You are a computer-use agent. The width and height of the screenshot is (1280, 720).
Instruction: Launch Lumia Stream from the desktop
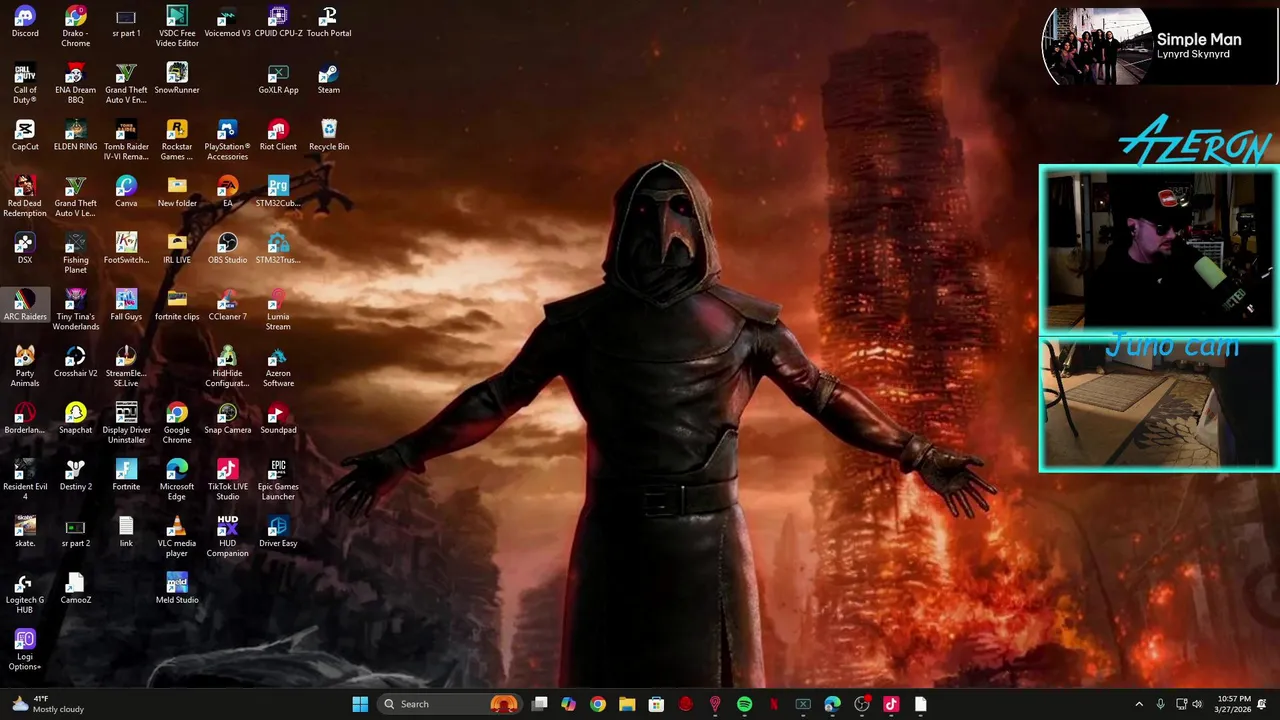278,311
